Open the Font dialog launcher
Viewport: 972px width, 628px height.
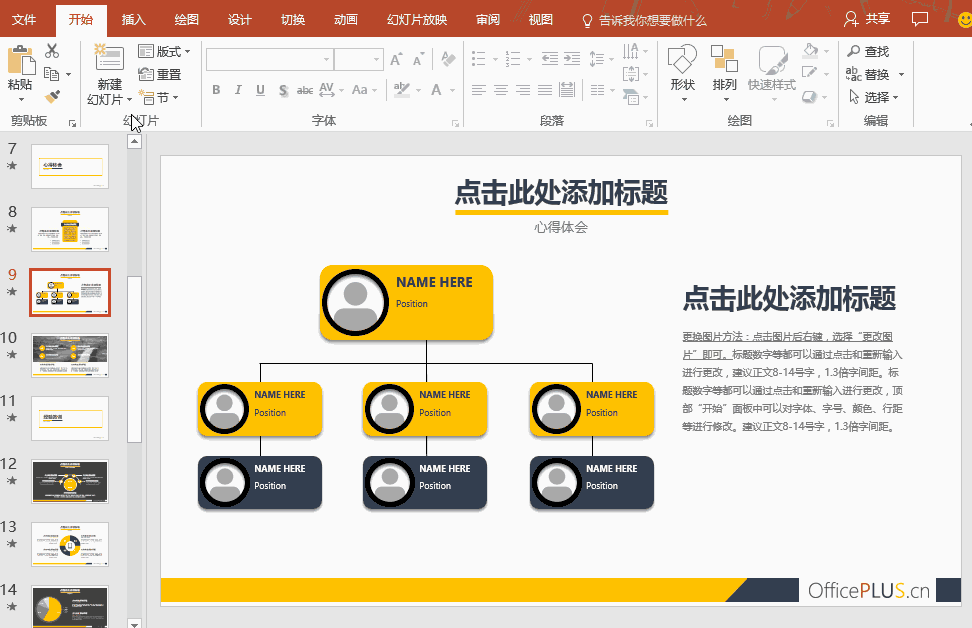tap(456, 123)
